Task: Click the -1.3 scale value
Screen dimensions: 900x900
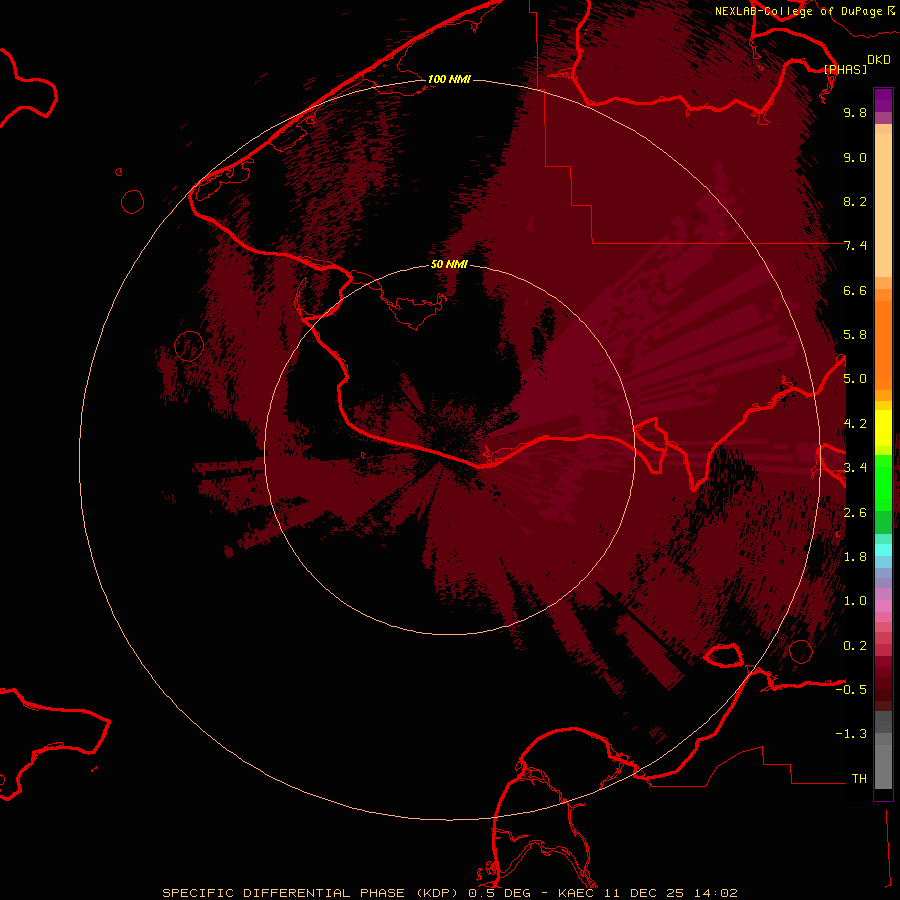Action: point(851,734)
